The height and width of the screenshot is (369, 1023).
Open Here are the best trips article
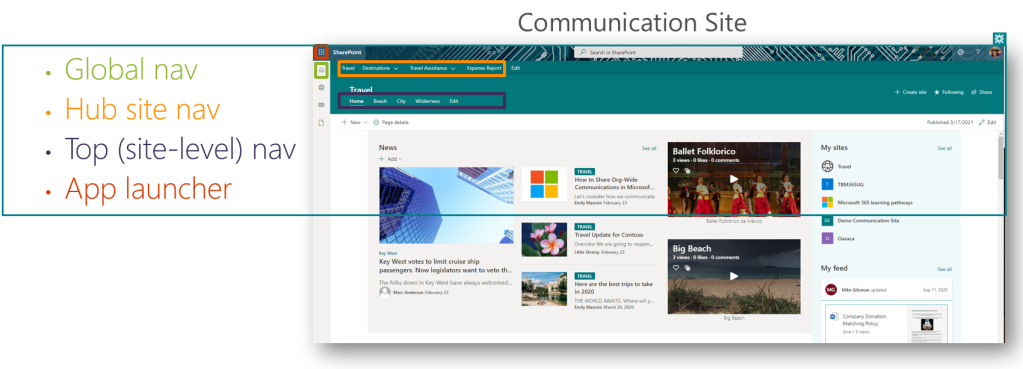pyautogui.click(x=614, y=288)
